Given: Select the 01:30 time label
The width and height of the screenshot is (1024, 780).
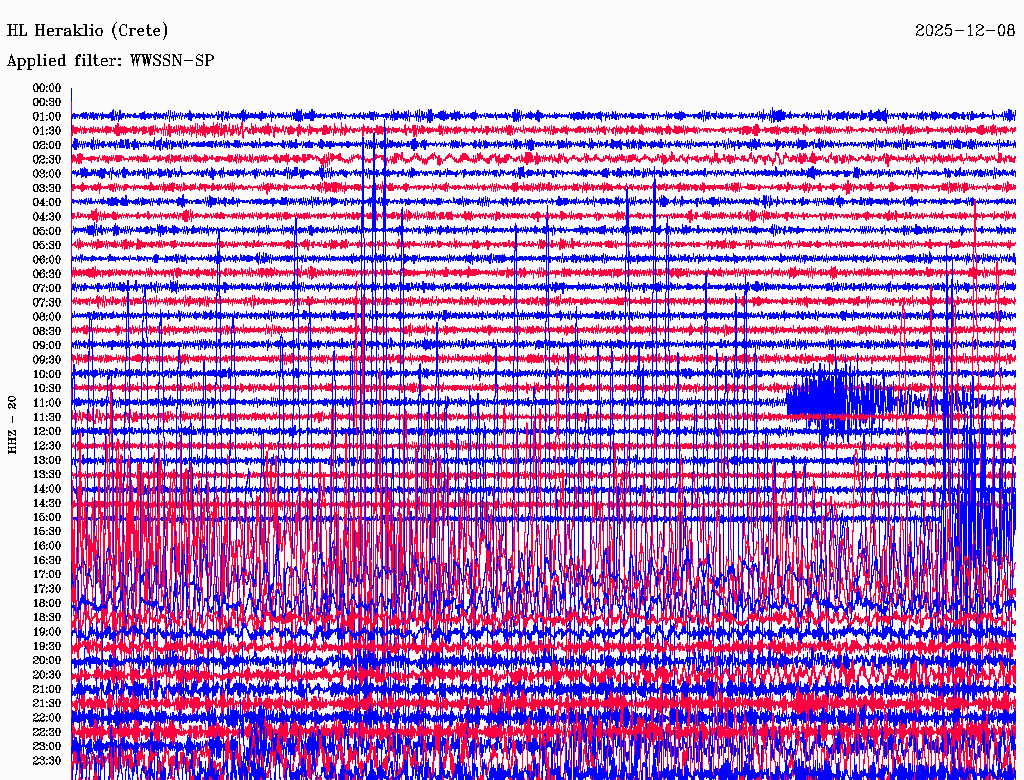Looking at the screenshot, I should tap(47, 131).
